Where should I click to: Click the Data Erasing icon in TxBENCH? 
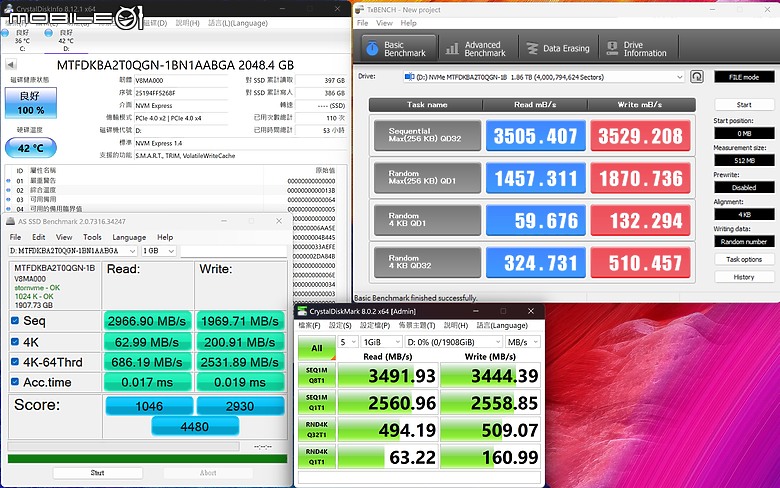pyautogui.click(x=532, y=48)
